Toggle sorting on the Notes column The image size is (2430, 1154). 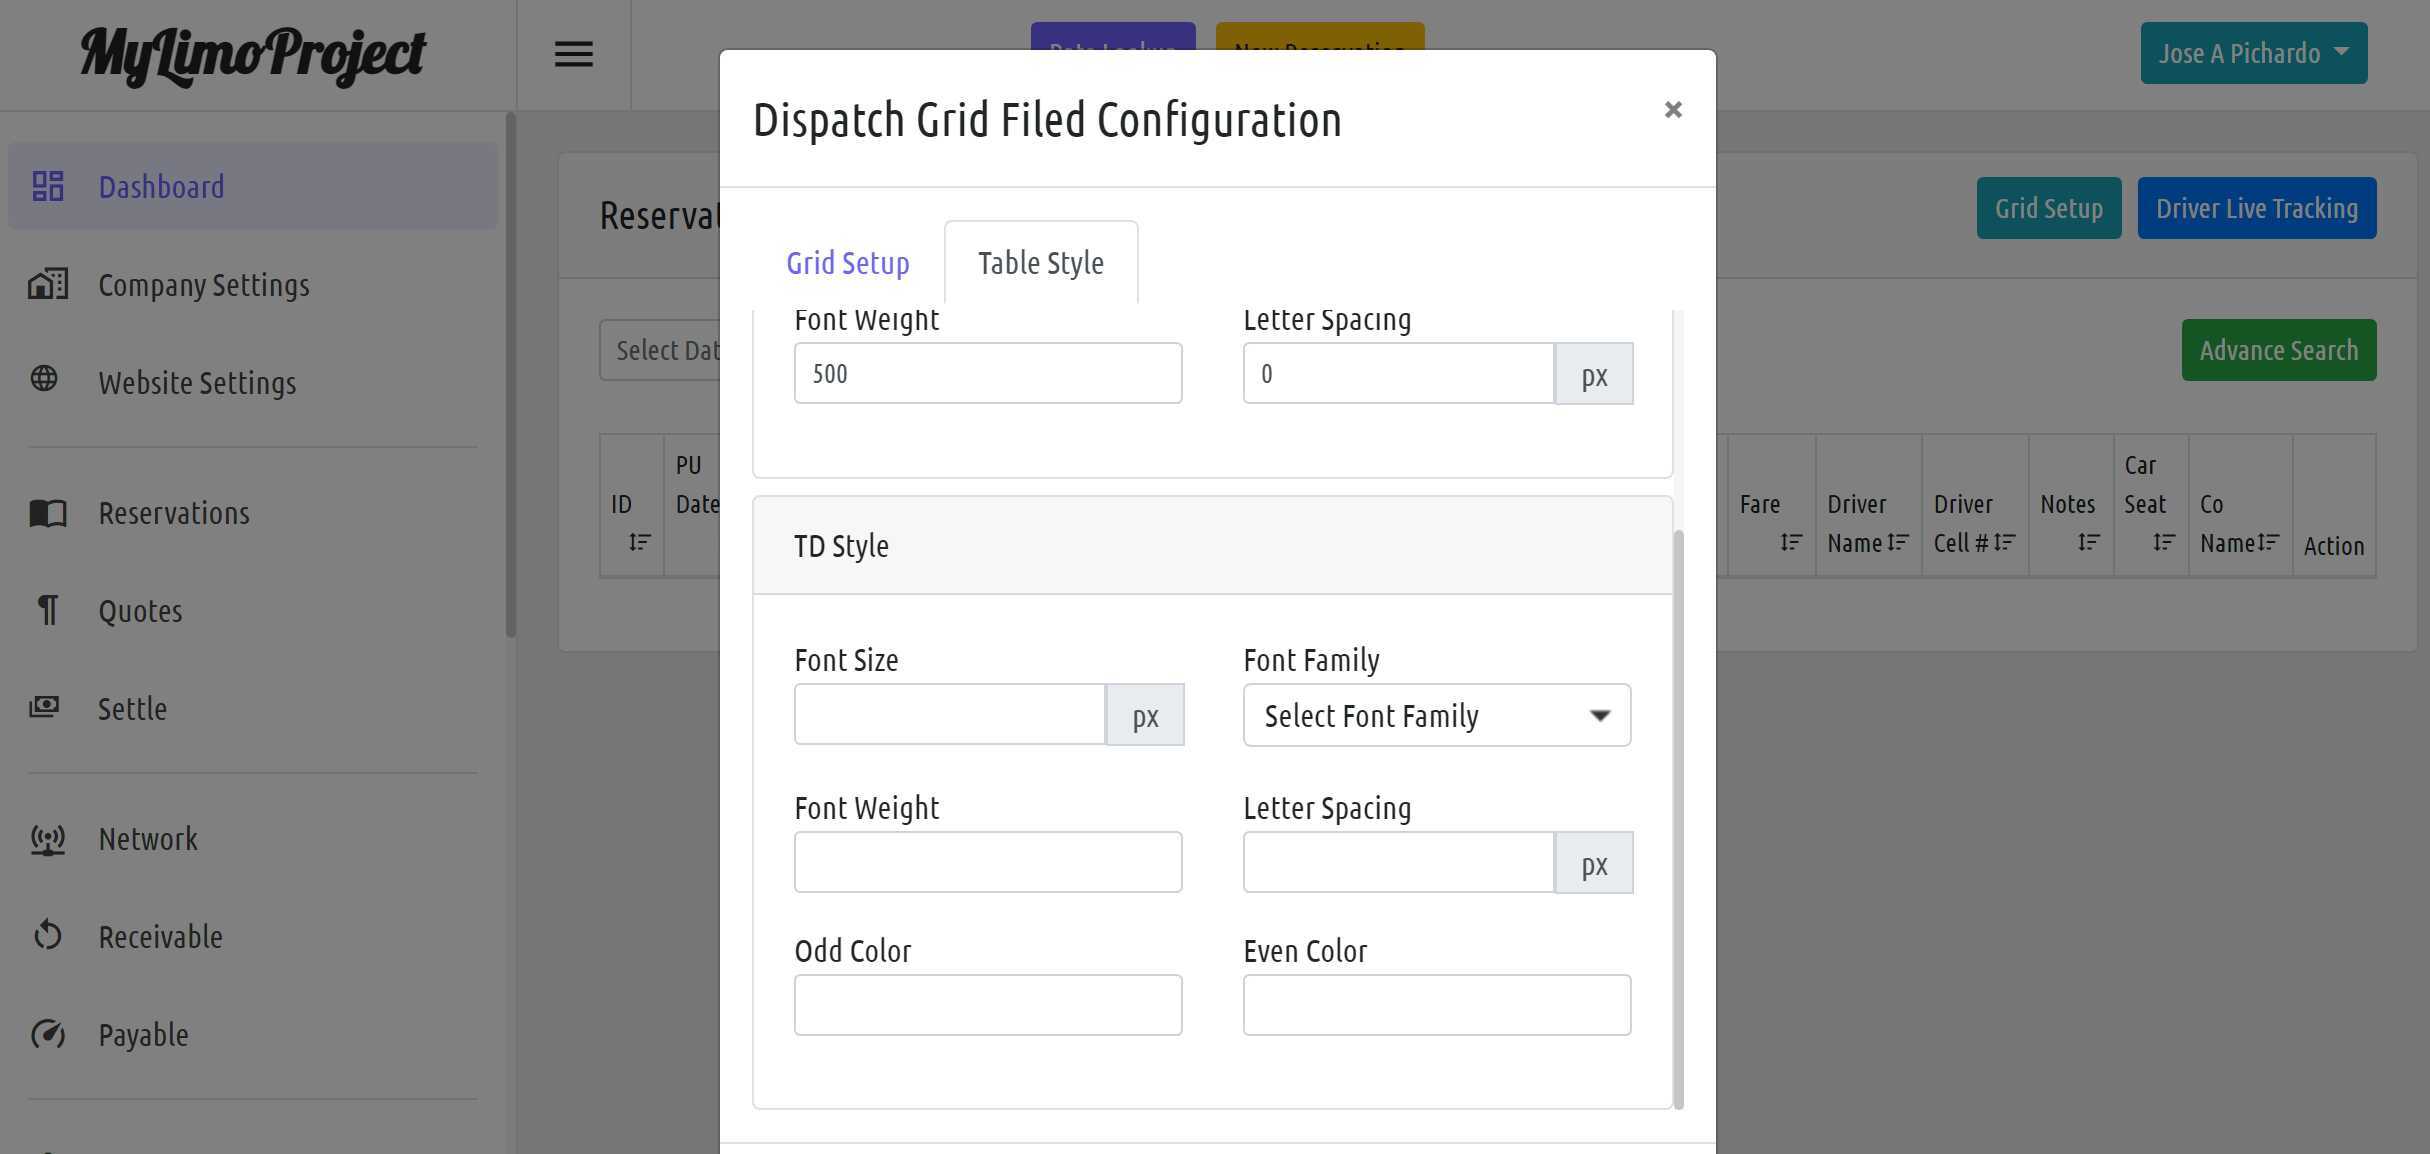[2088, 543]
